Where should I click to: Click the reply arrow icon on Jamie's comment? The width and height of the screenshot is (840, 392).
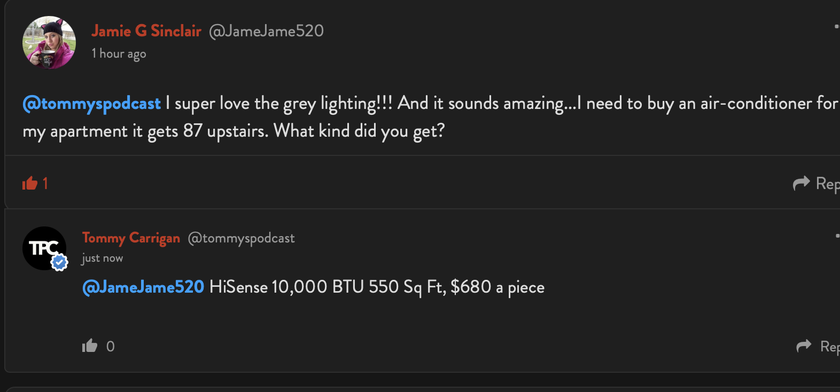pos(801,184)
